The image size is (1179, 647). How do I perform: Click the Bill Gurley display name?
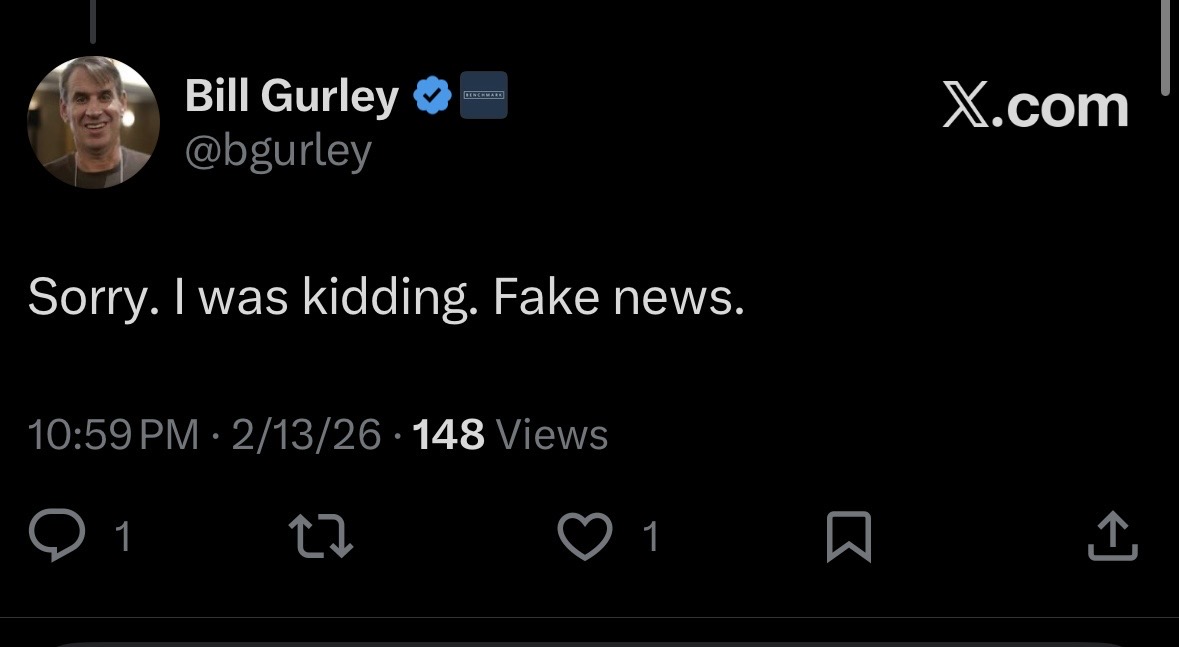coord(292,96)
